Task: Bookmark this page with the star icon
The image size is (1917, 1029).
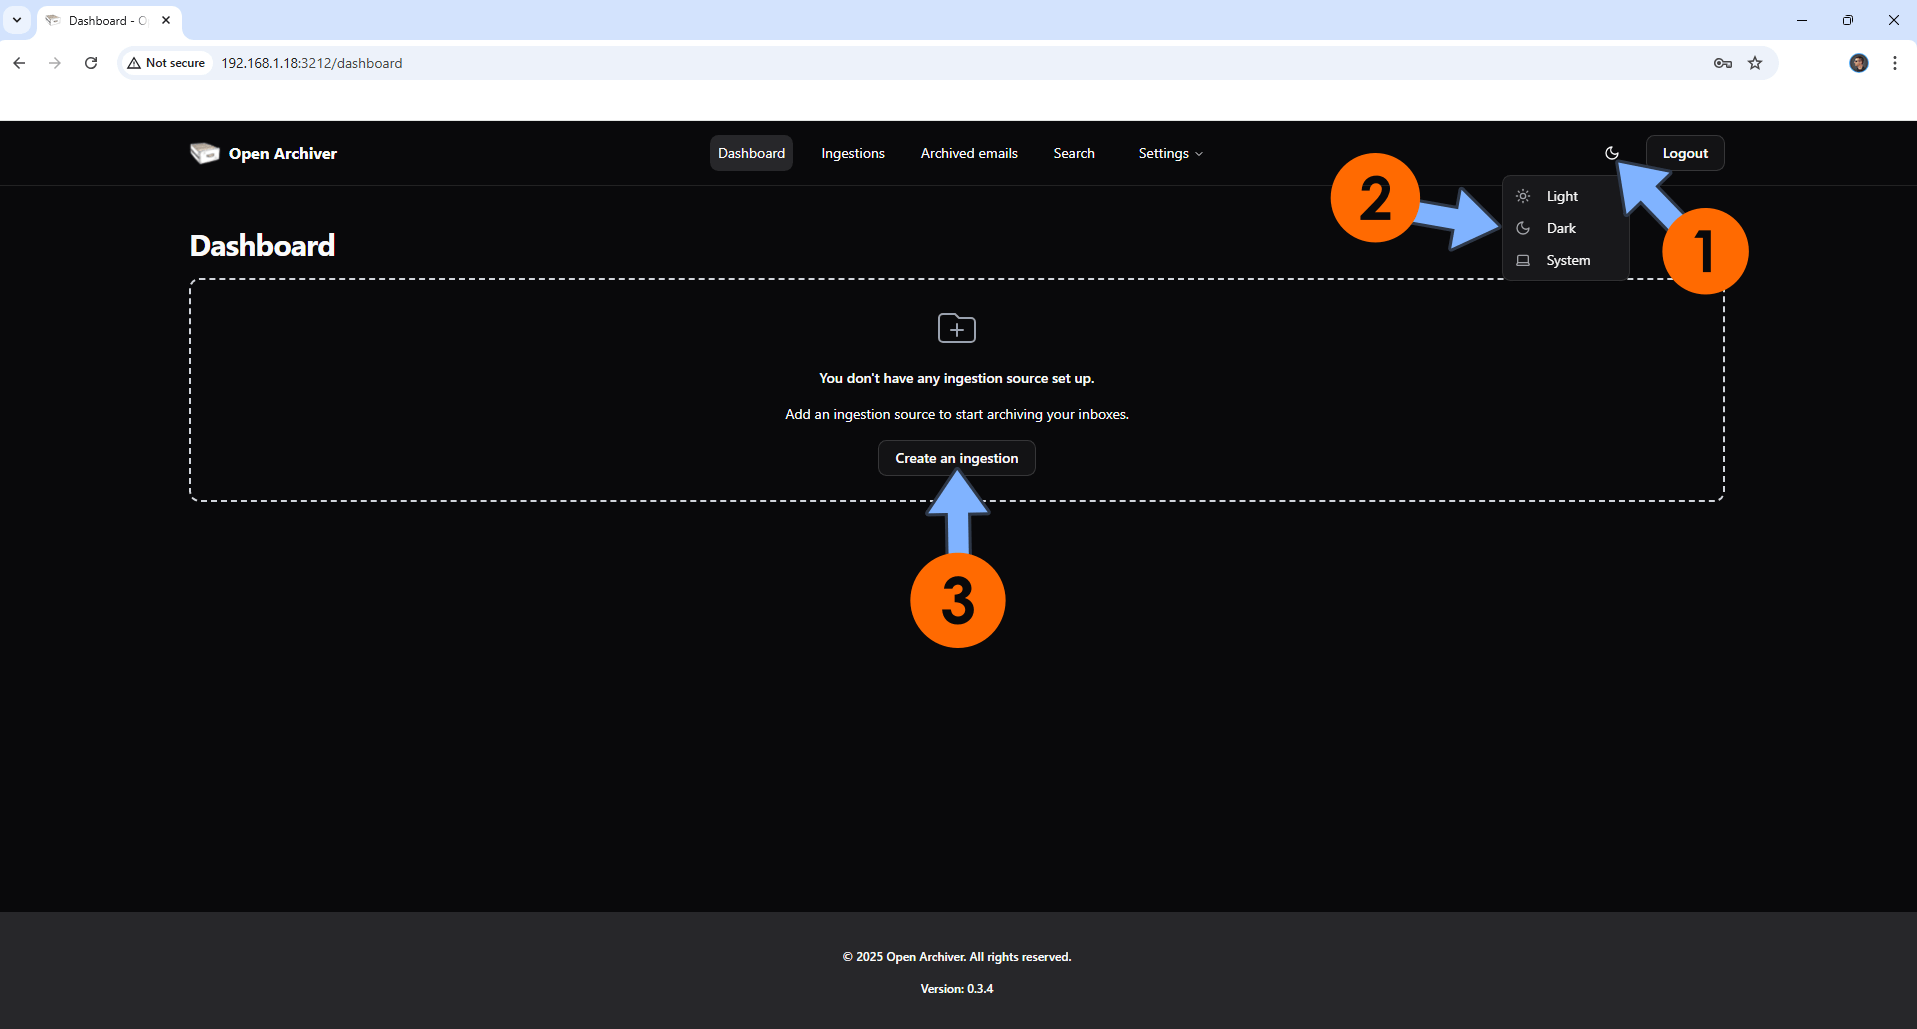Action: point(1754,63)
